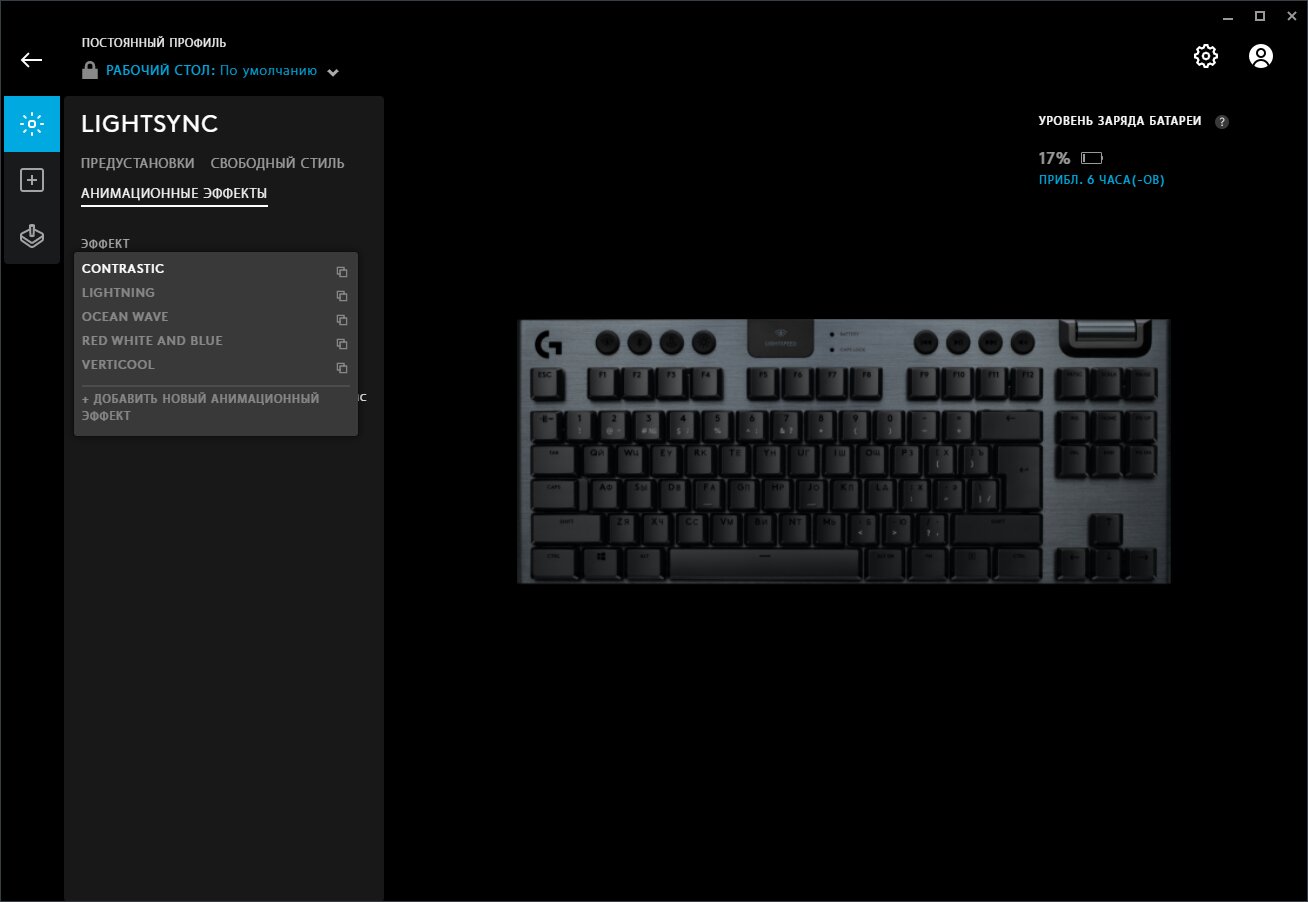
Task: Click the duplicate icon next to LIGHTNING
Action: pos(342,296)
